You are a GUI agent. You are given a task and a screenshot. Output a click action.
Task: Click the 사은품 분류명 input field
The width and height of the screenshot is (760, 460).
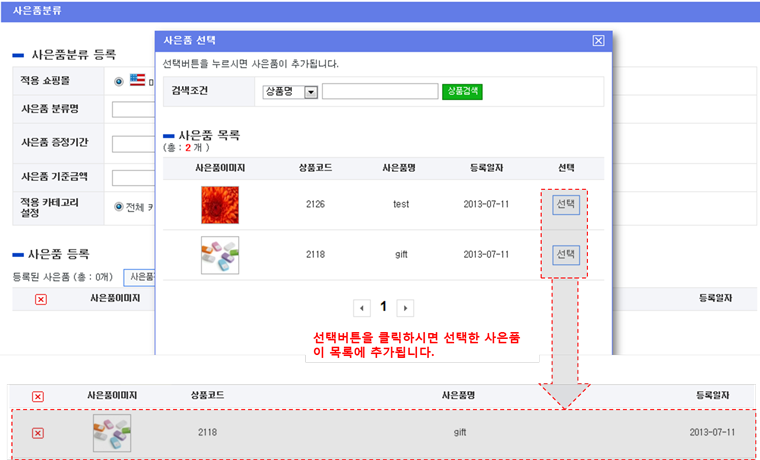pos(133,110)
